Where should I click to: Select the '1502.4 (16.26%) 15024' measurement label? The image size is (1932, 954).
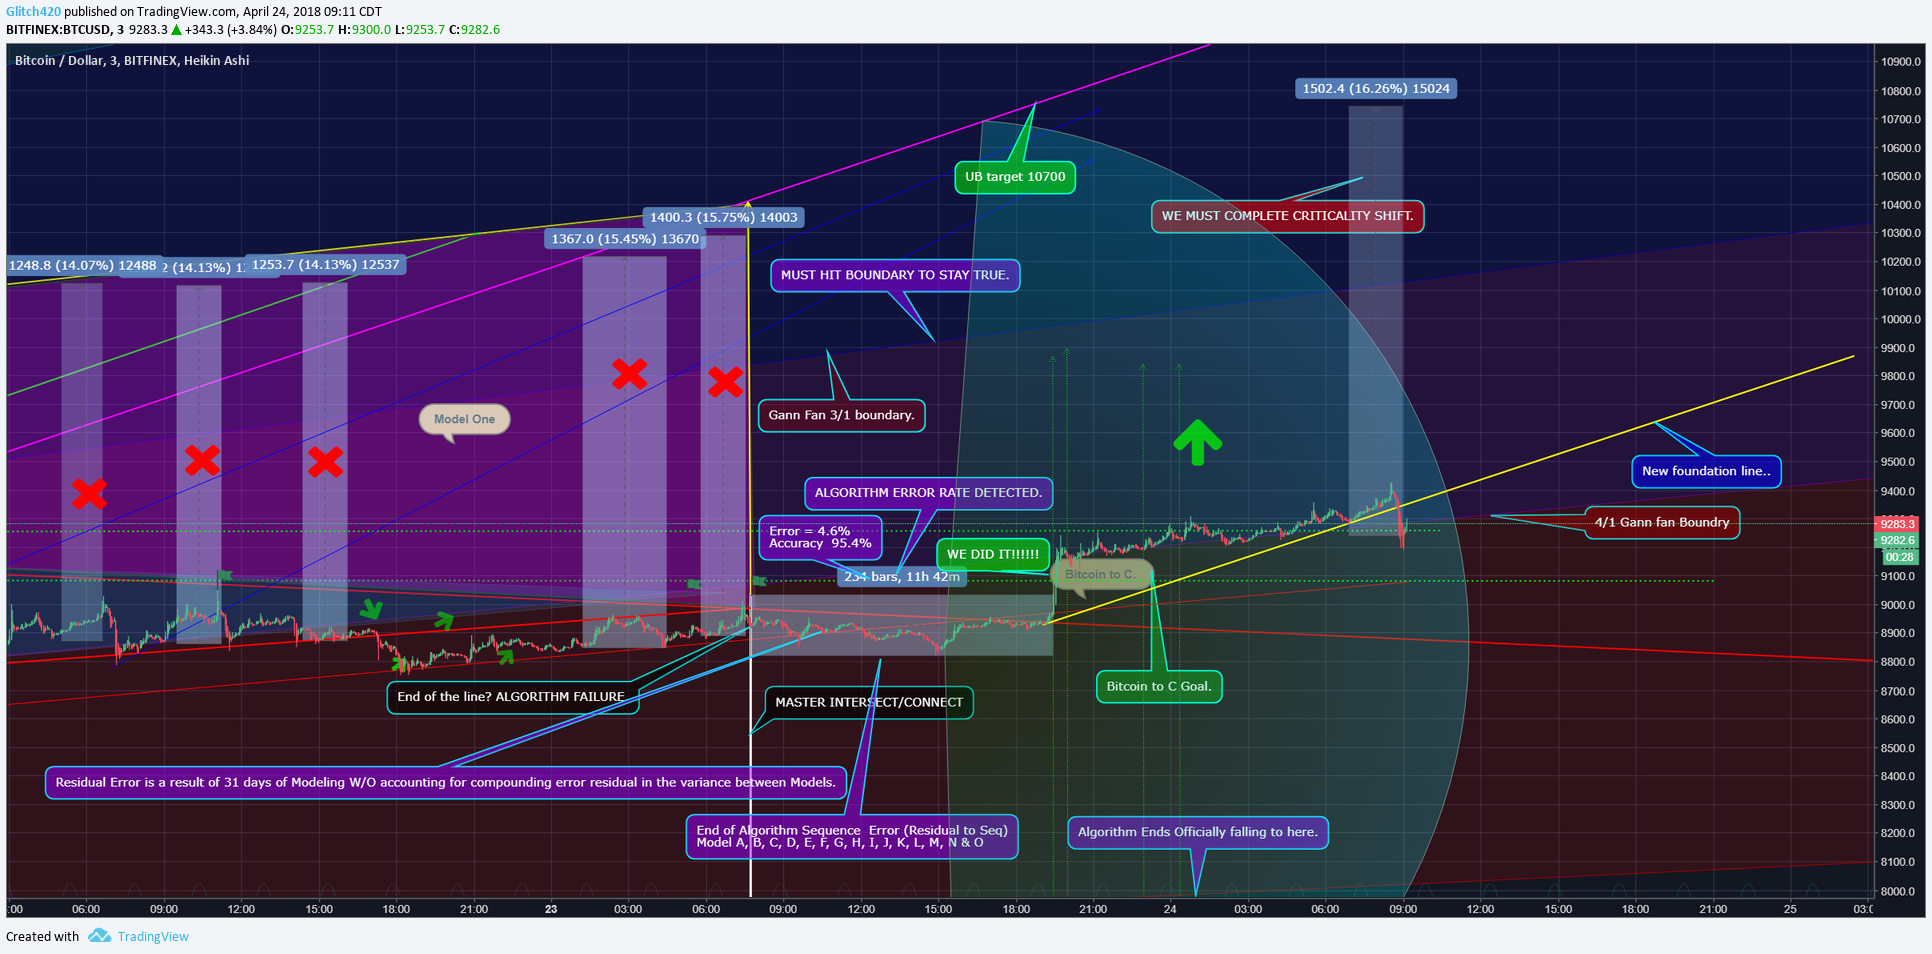(1376, 88)
